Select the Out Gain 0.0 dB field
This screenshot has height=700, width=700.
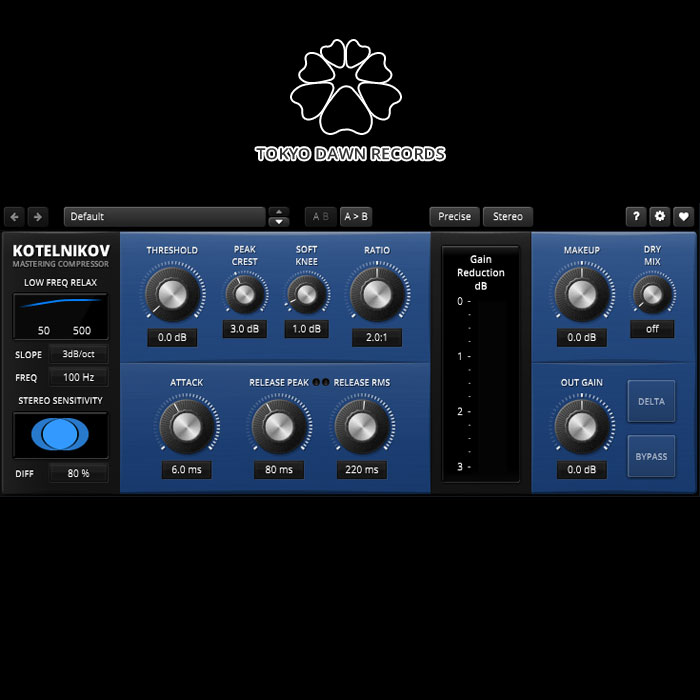582,470
